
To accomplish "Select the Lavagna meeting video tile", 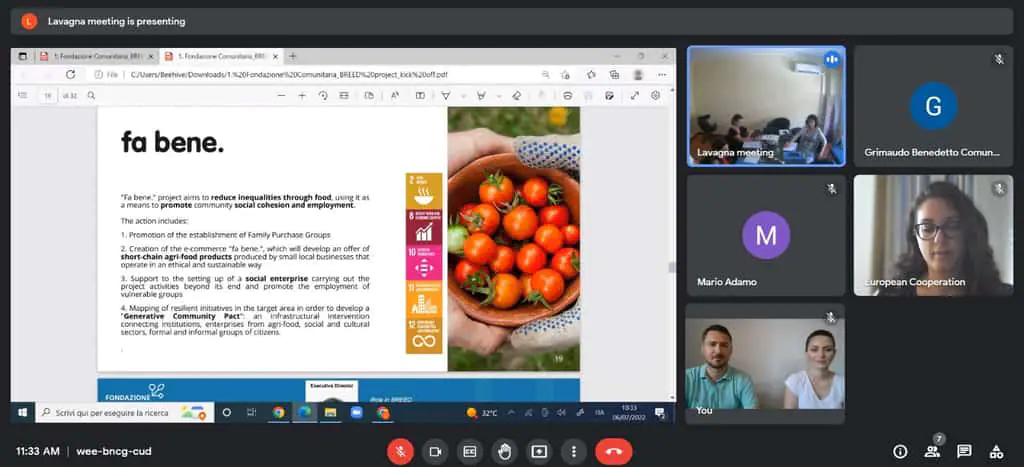I will (x=766, y=105).
